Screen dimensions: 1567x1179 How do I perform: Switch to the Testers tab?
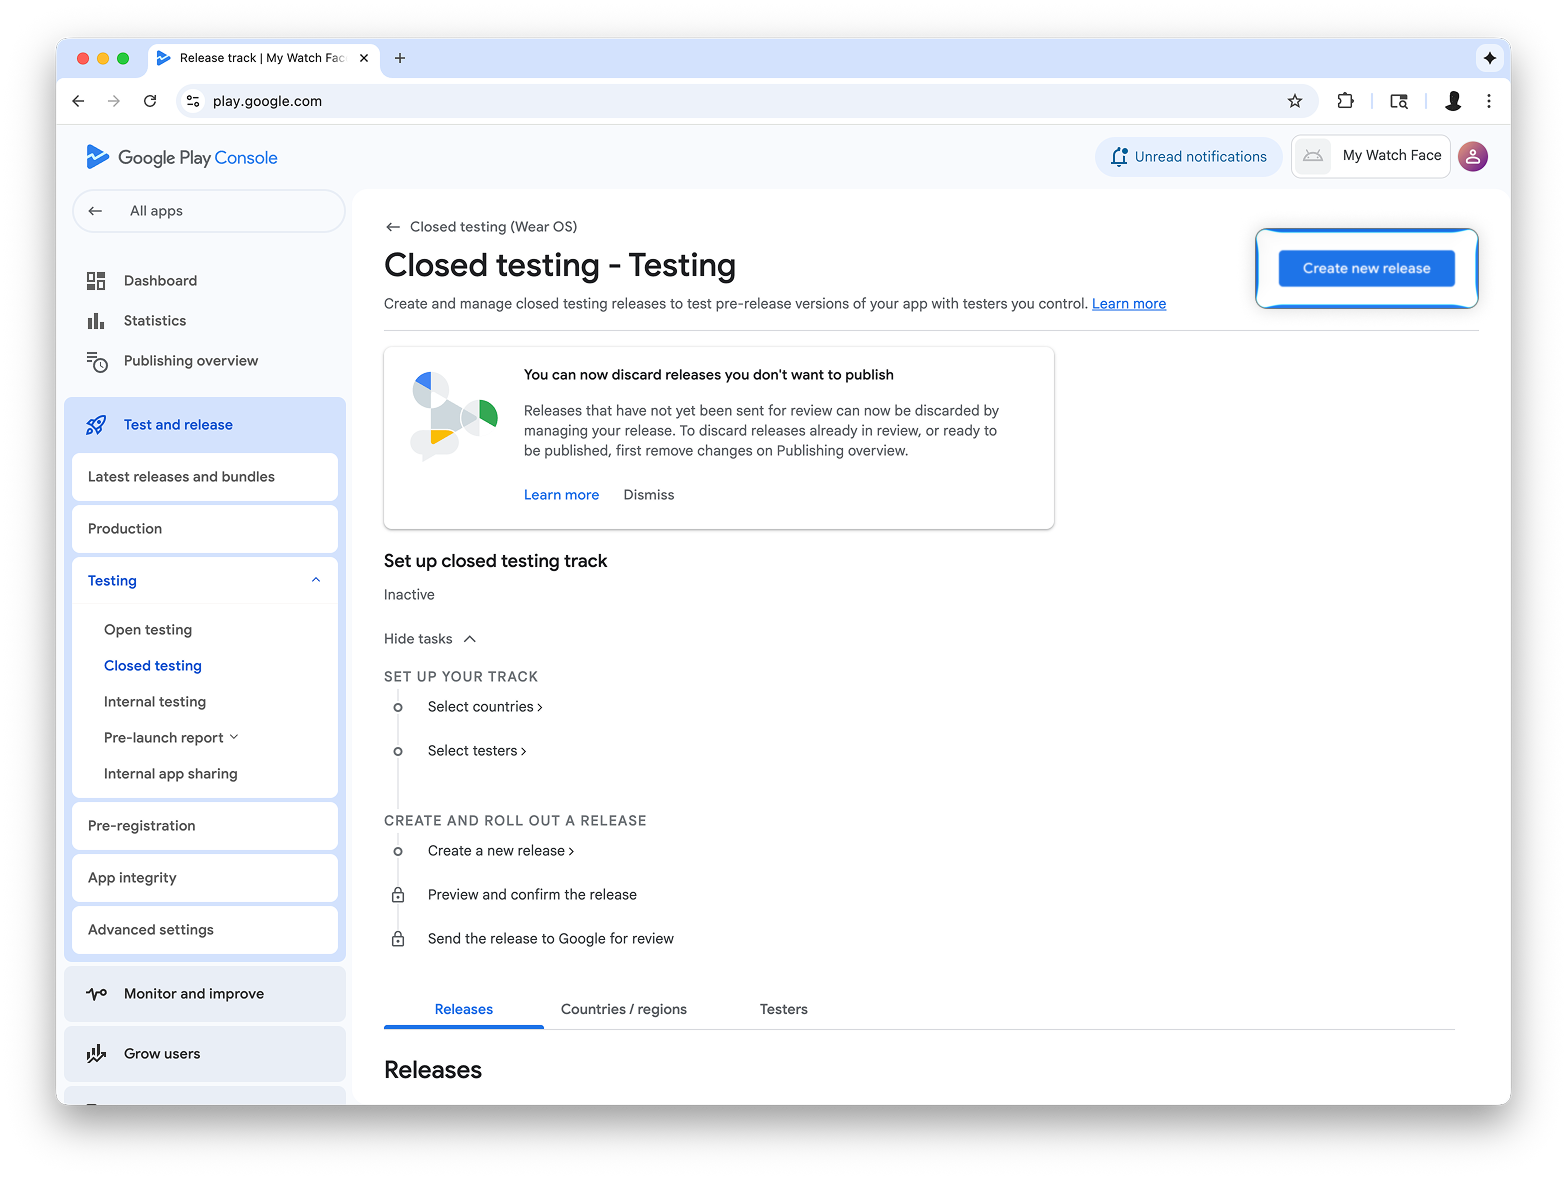783,1009
